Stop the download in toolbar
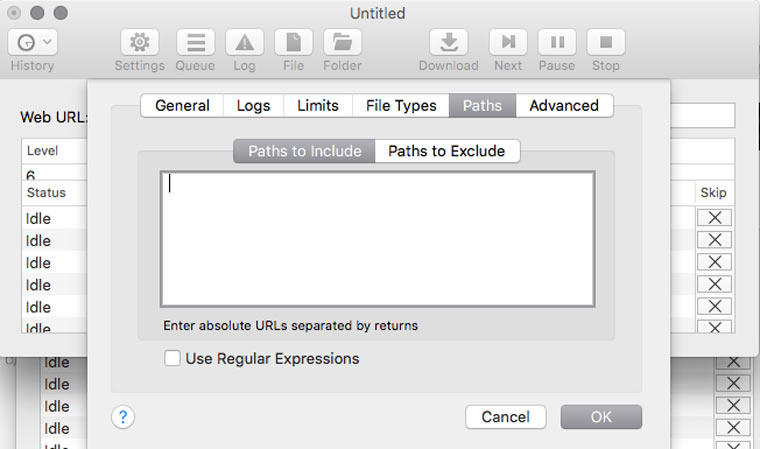Screen dimensions: 760x449 [x=605, y=43]
